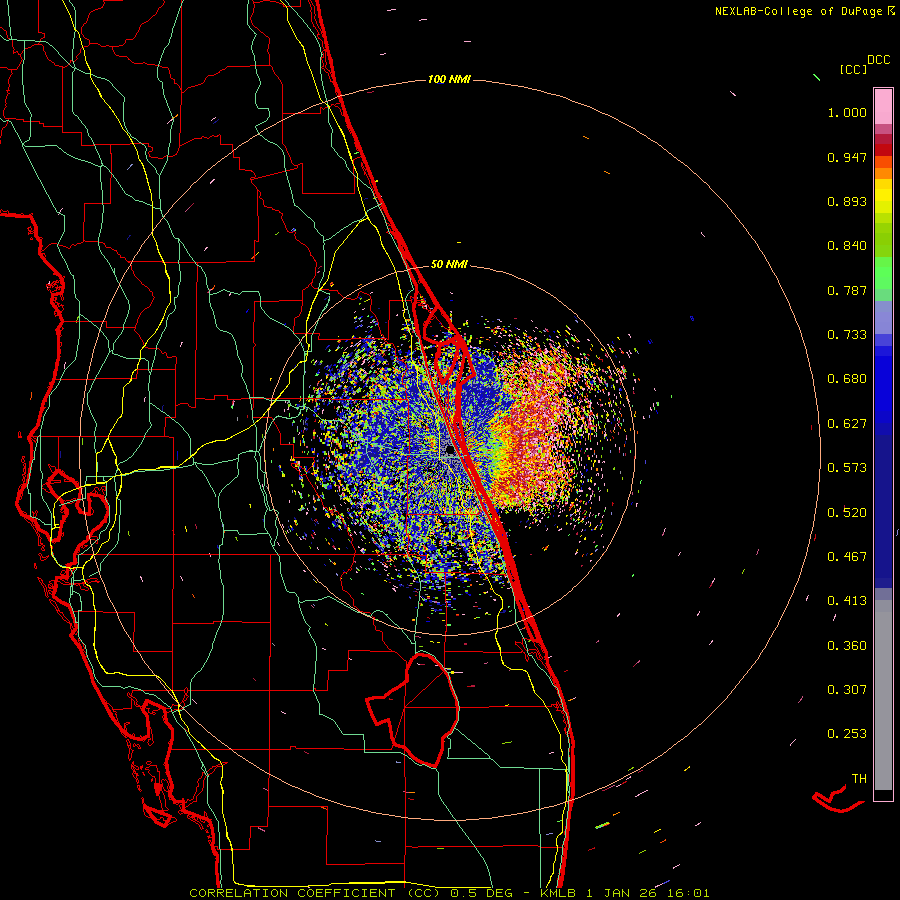This screenshot has width=900, height=900.
Task: Click the 0.947 color scale value
Action: 847,157
